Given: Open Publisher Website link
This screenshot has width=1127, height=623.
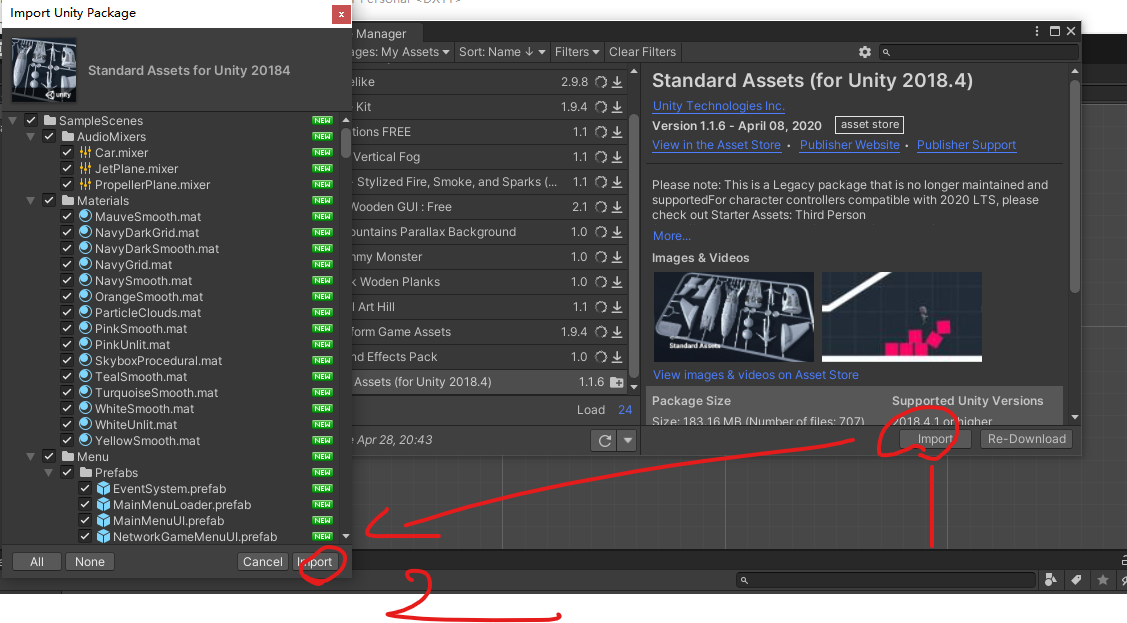Looking at the screenshot, I should pyautogui.click(x=850, y=144).
